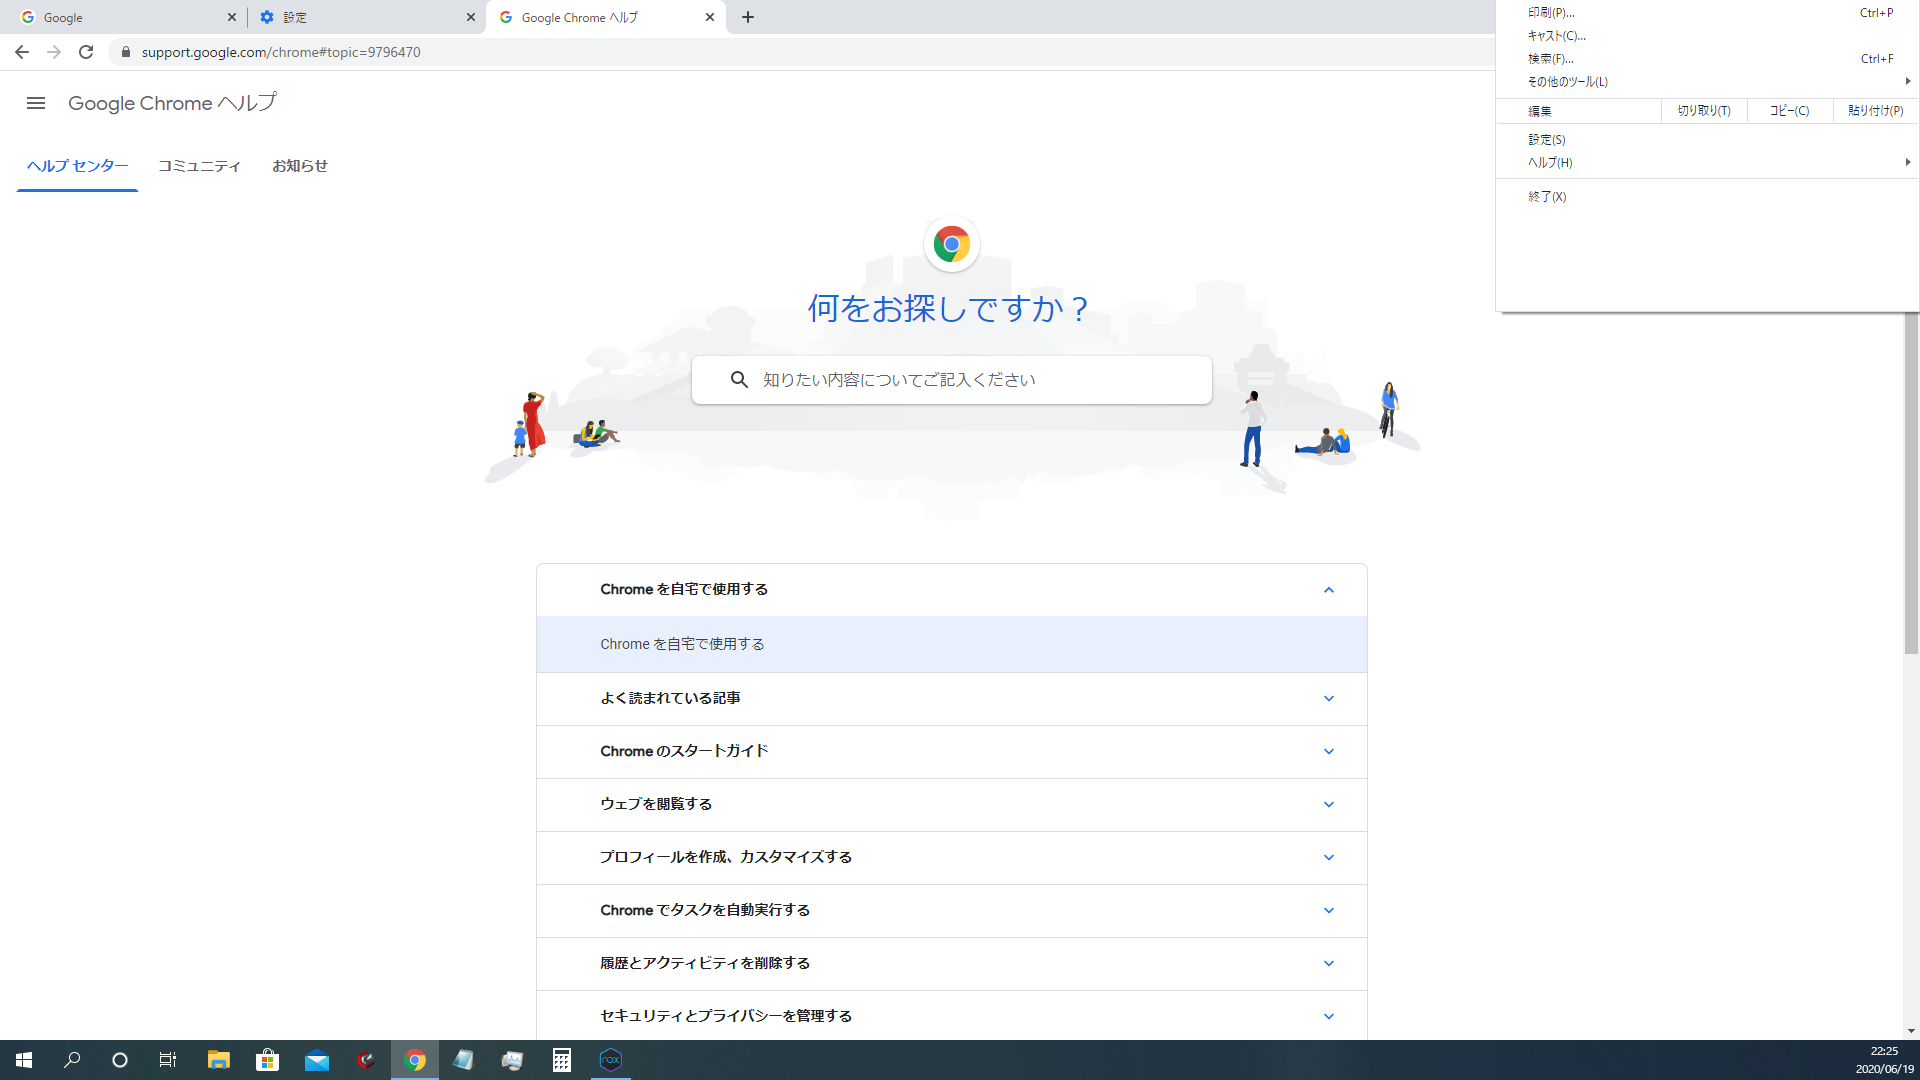Click 貼り付け(P) in edit row
This screenshot has height=1080, width=1920.
pyautogui.click(x=1876, y=111)
